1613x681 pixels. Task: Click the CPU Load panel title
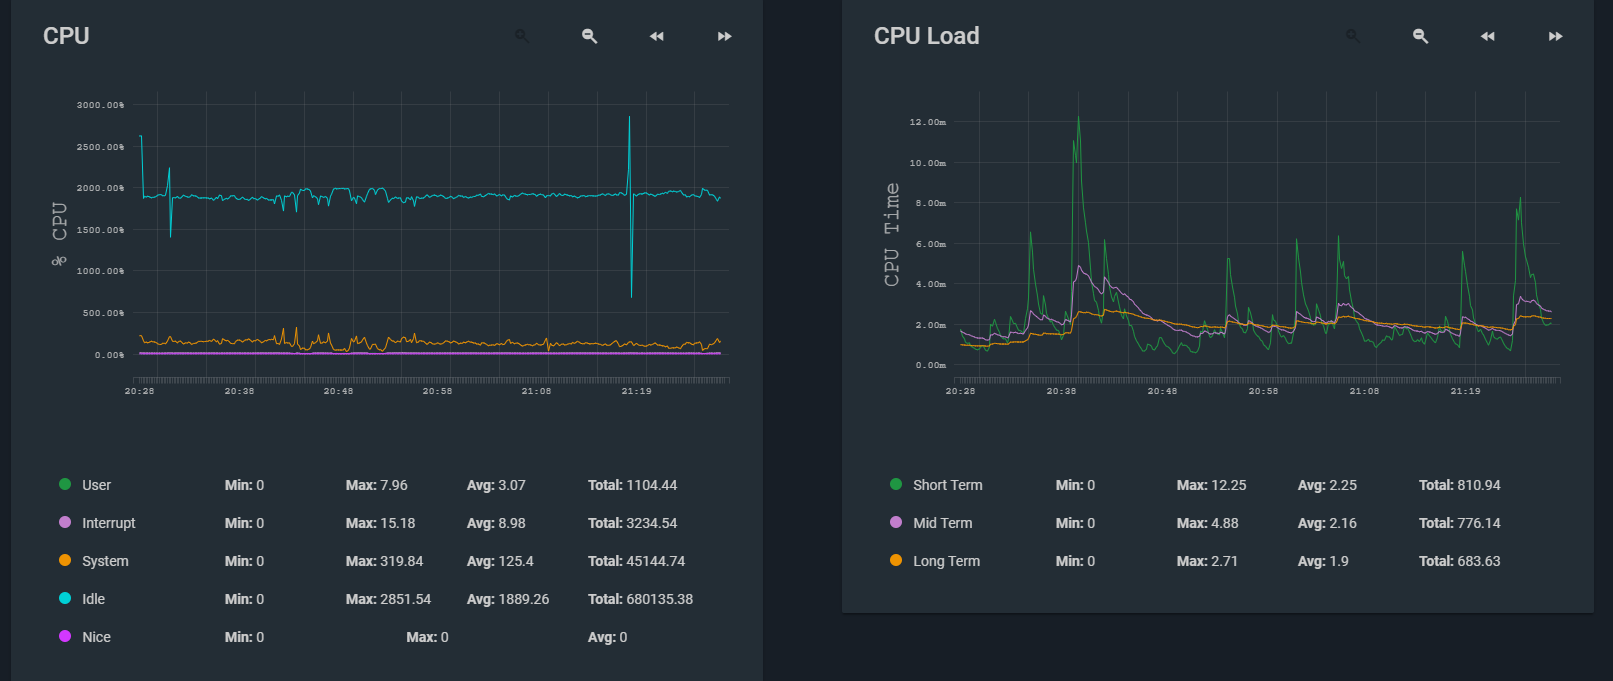[x=926, y=36]
